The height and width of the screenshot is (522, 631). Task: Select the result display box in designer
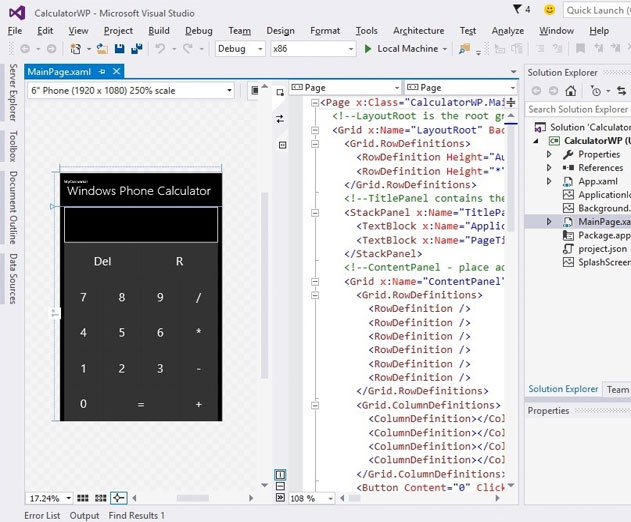[x=141, y=225]
